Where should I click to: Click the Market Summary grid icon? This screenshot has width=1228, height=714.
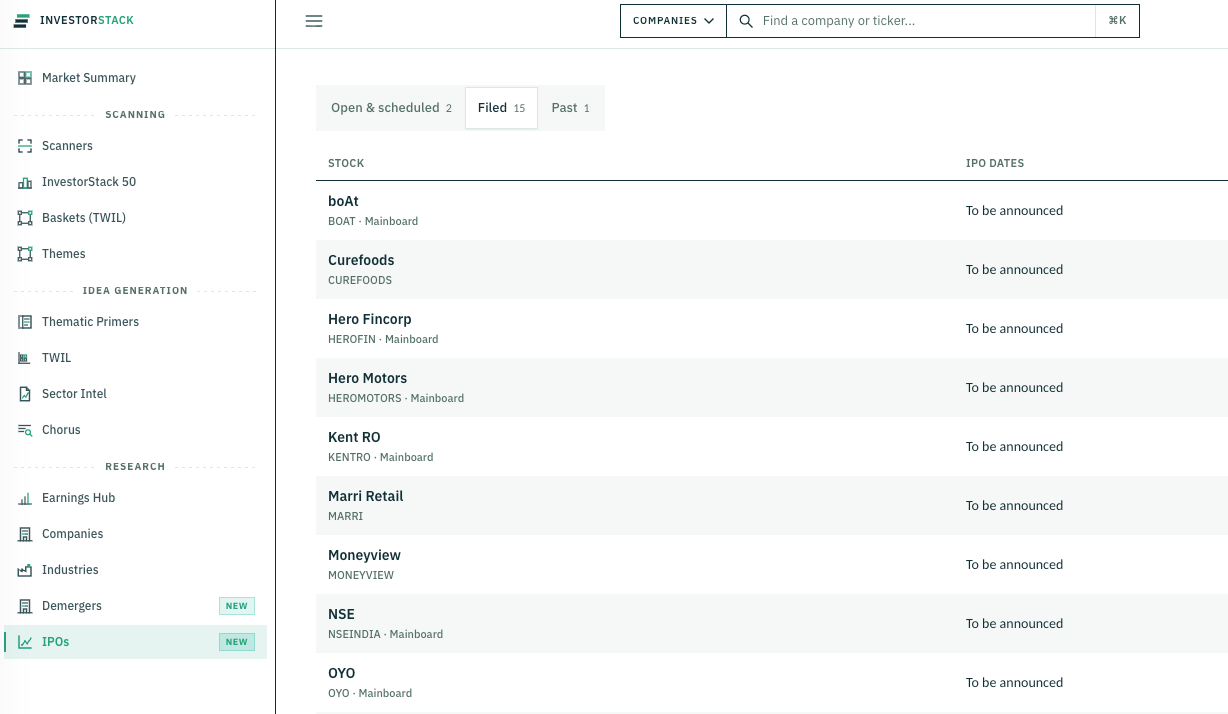tap(25, 78)
